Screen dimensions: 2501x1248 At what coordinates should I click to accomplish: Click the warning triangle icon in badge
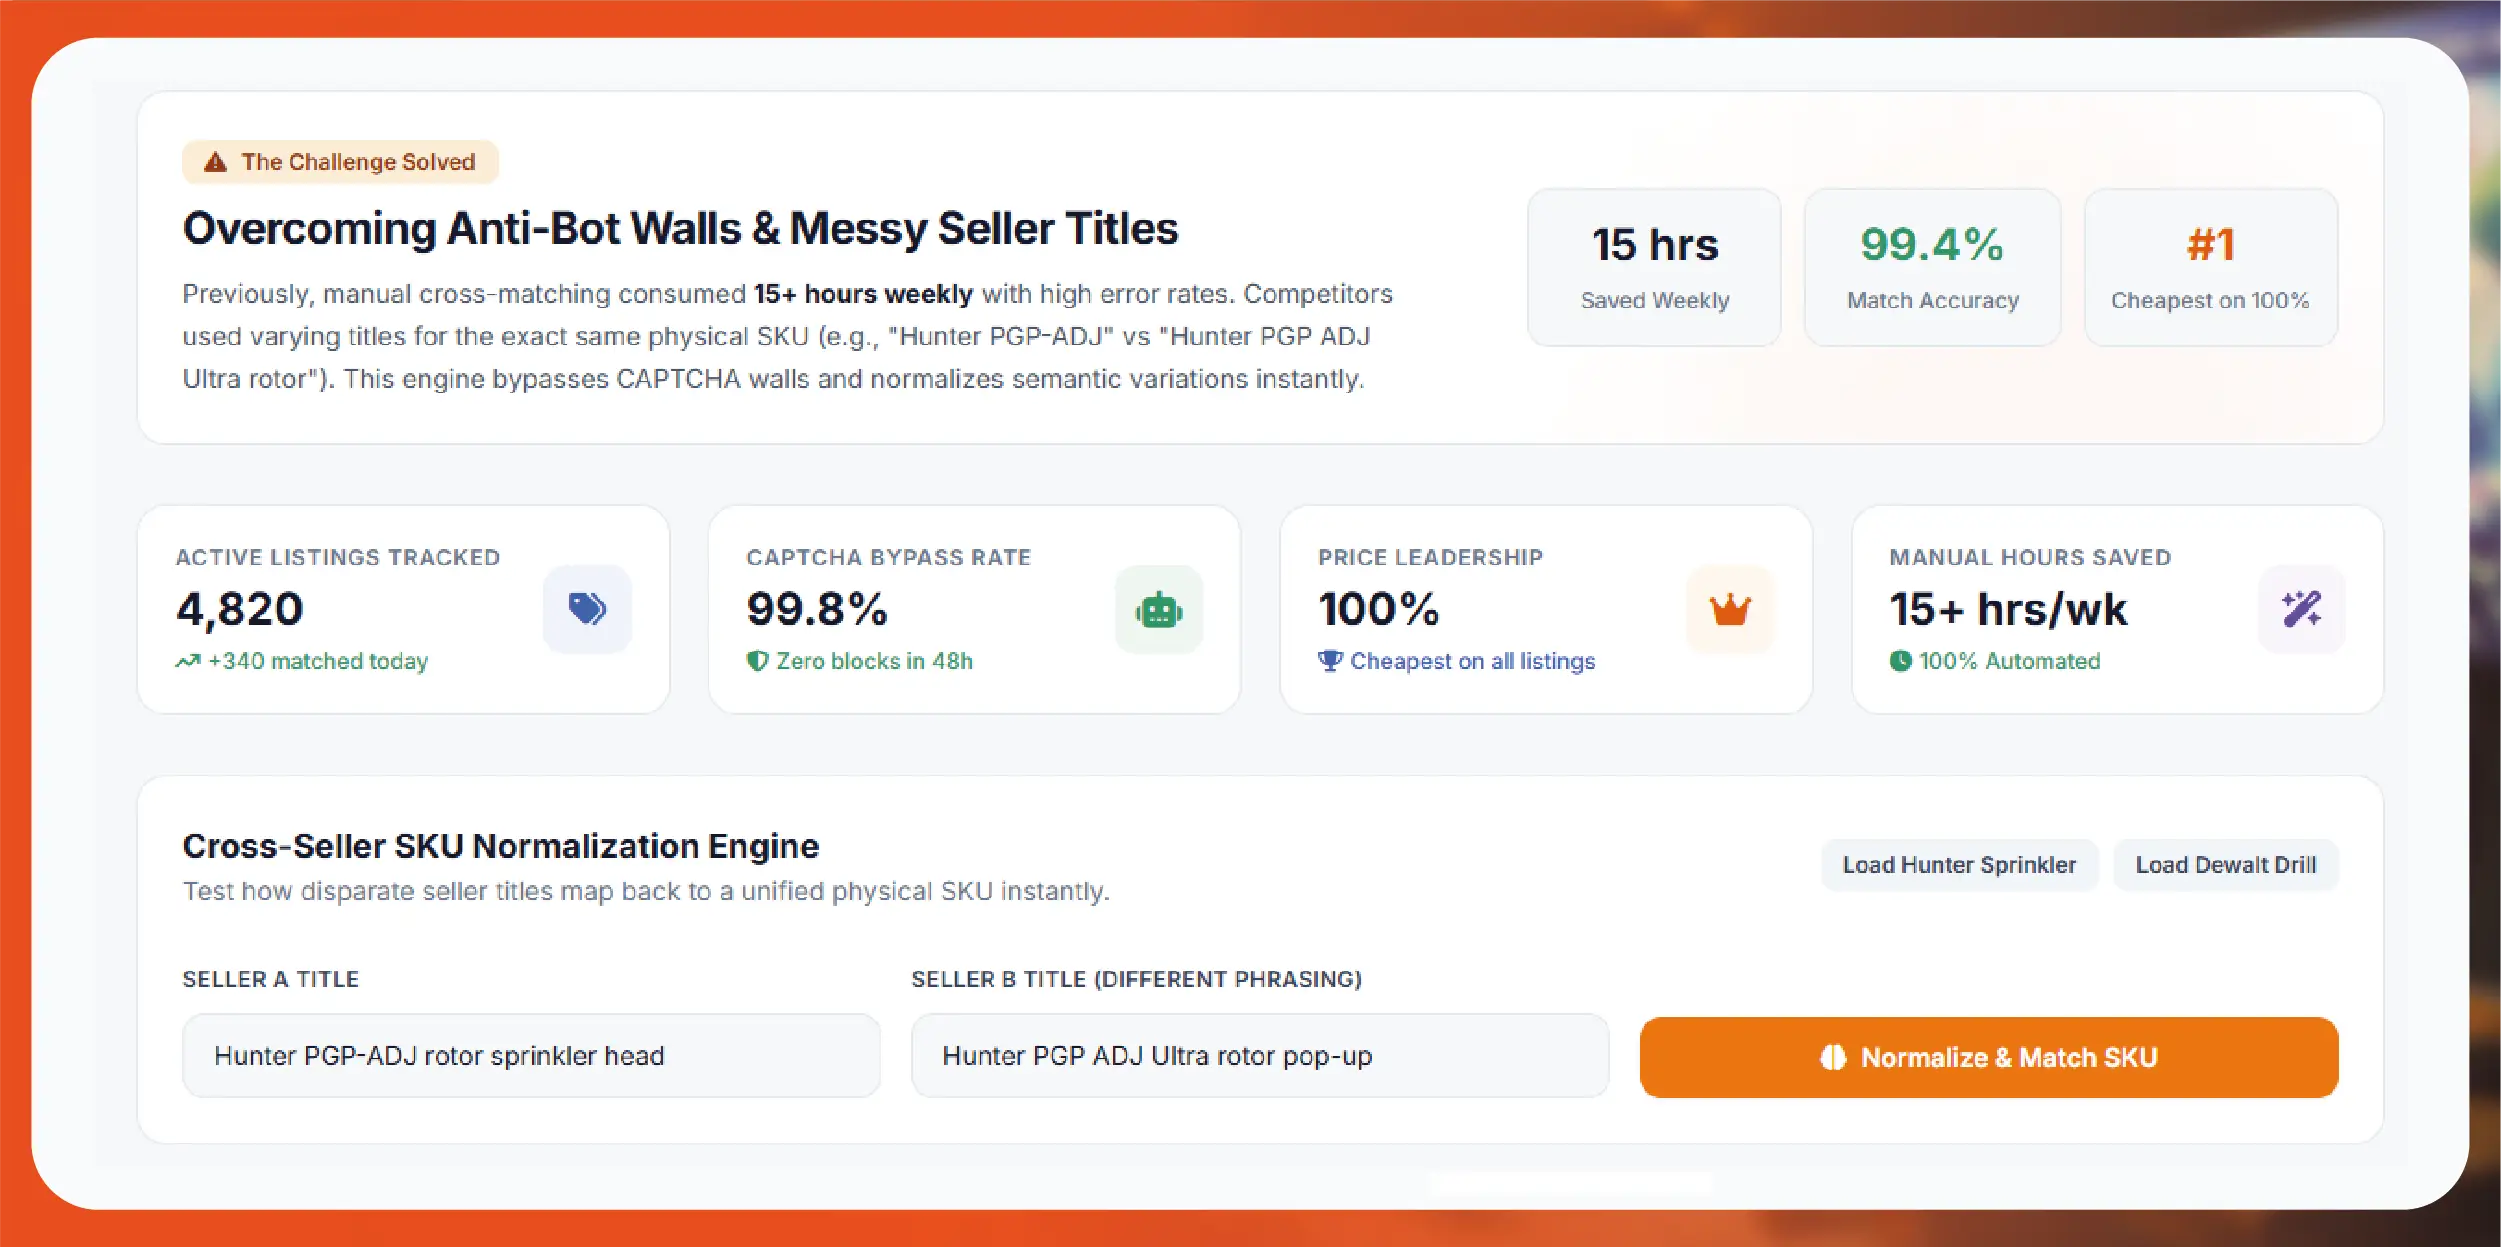coord(215,162)
